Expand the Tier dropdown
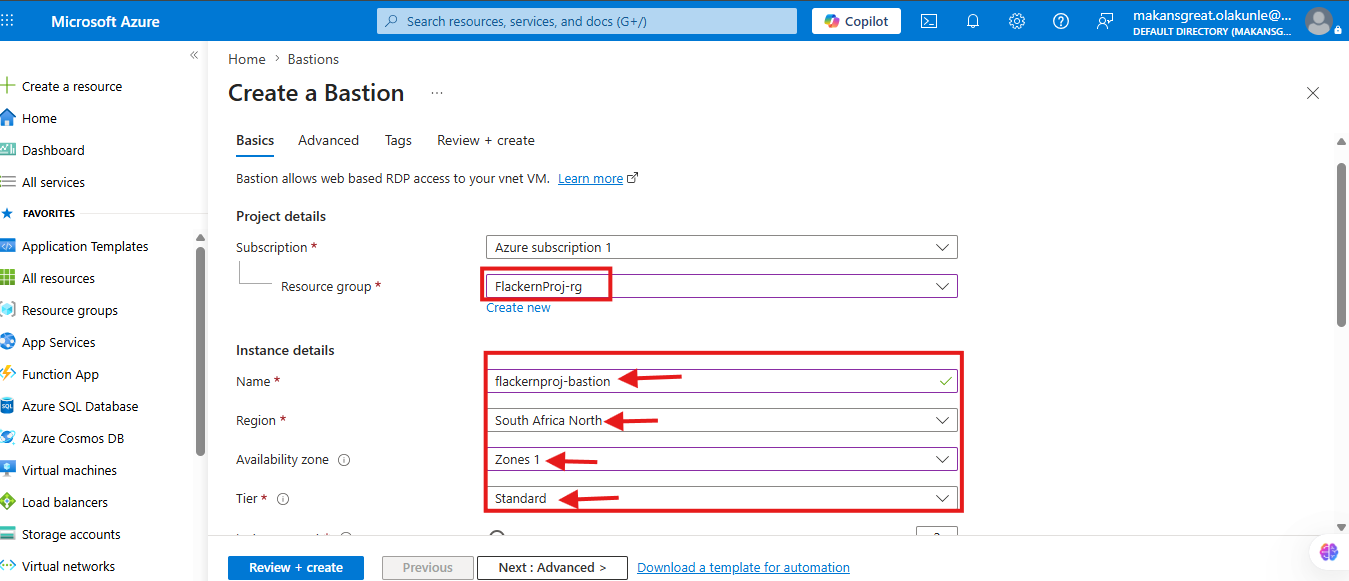 pos(721,498)
